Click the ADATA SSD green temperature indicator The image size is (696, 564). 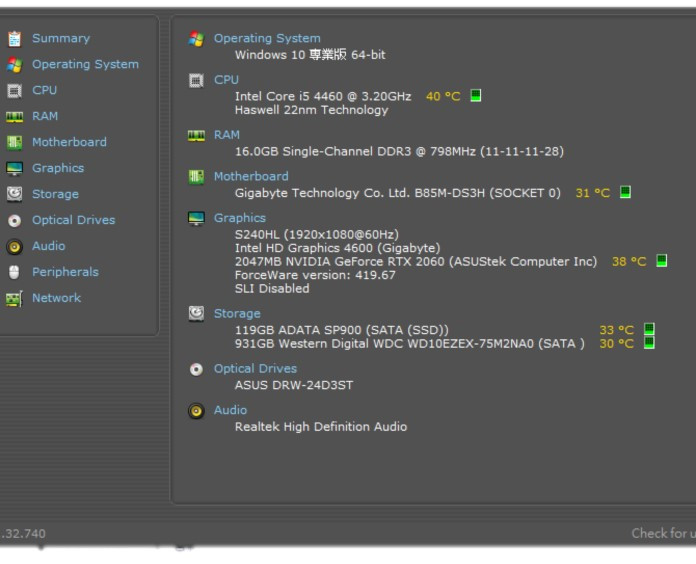(x=649, y=329)
